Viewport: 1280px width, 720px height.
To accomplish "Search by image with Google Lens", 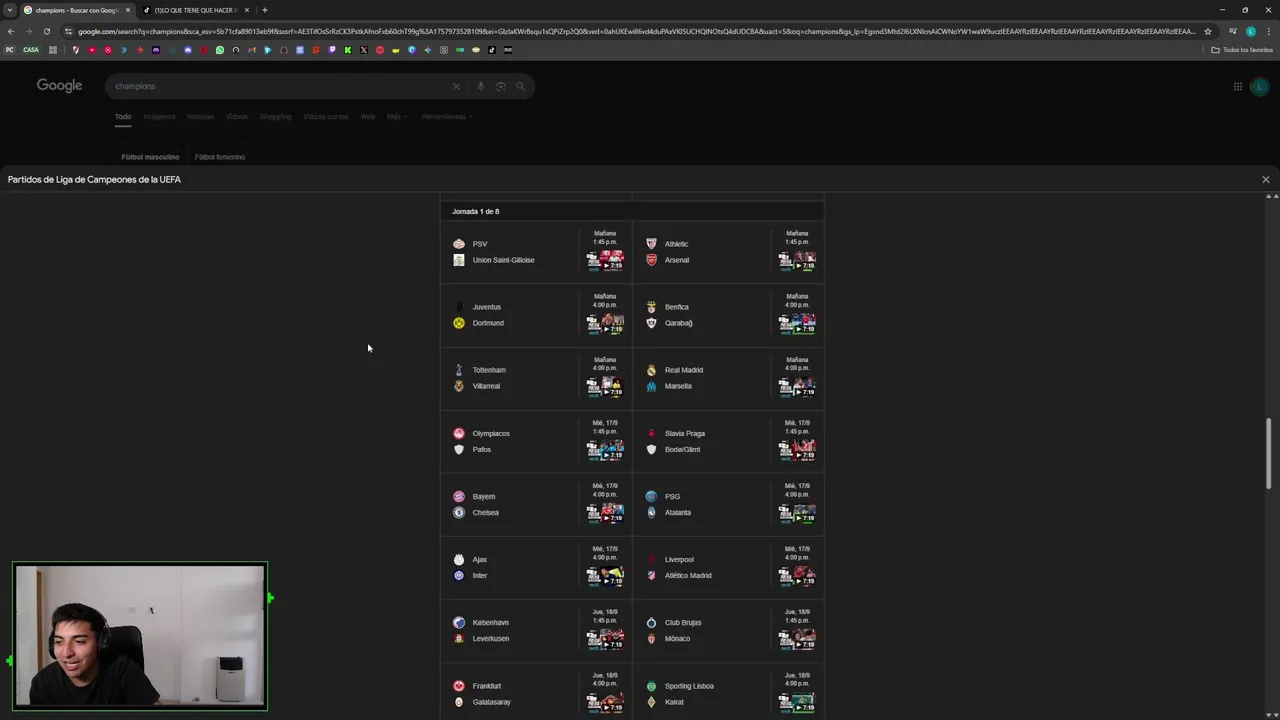I will click(501, 87).
